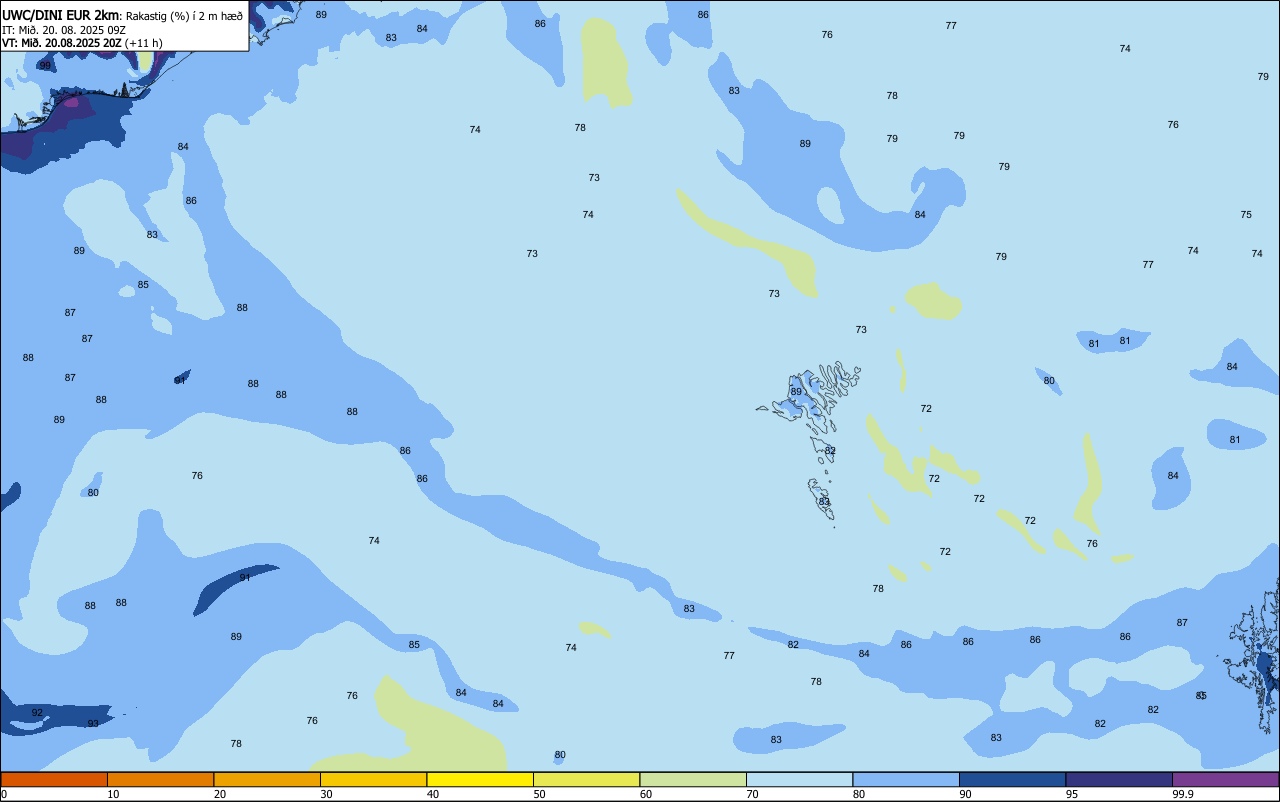1280x802 pixels.
Task: Click the 0–10 dark orange legend swatch
Action: (x=54, y=779)
